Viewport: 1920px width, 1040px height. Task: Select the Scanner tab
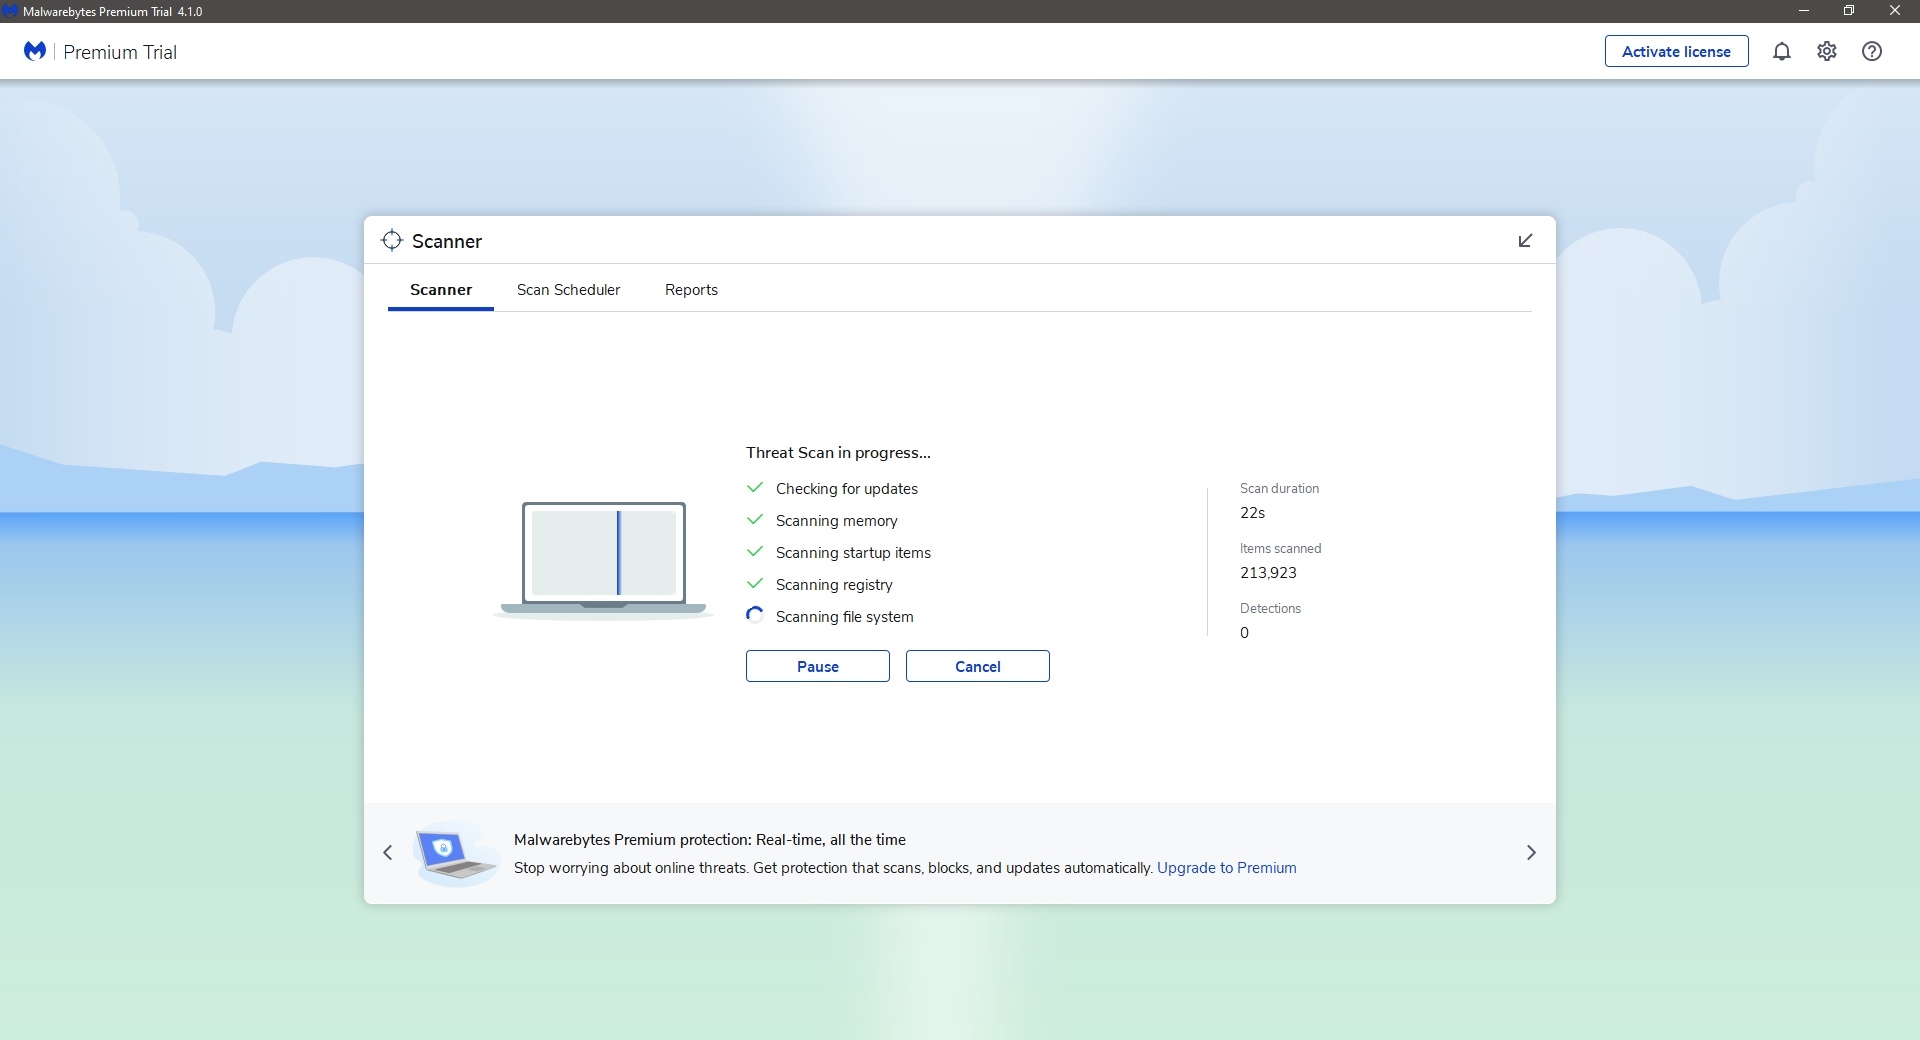[440, 290]
